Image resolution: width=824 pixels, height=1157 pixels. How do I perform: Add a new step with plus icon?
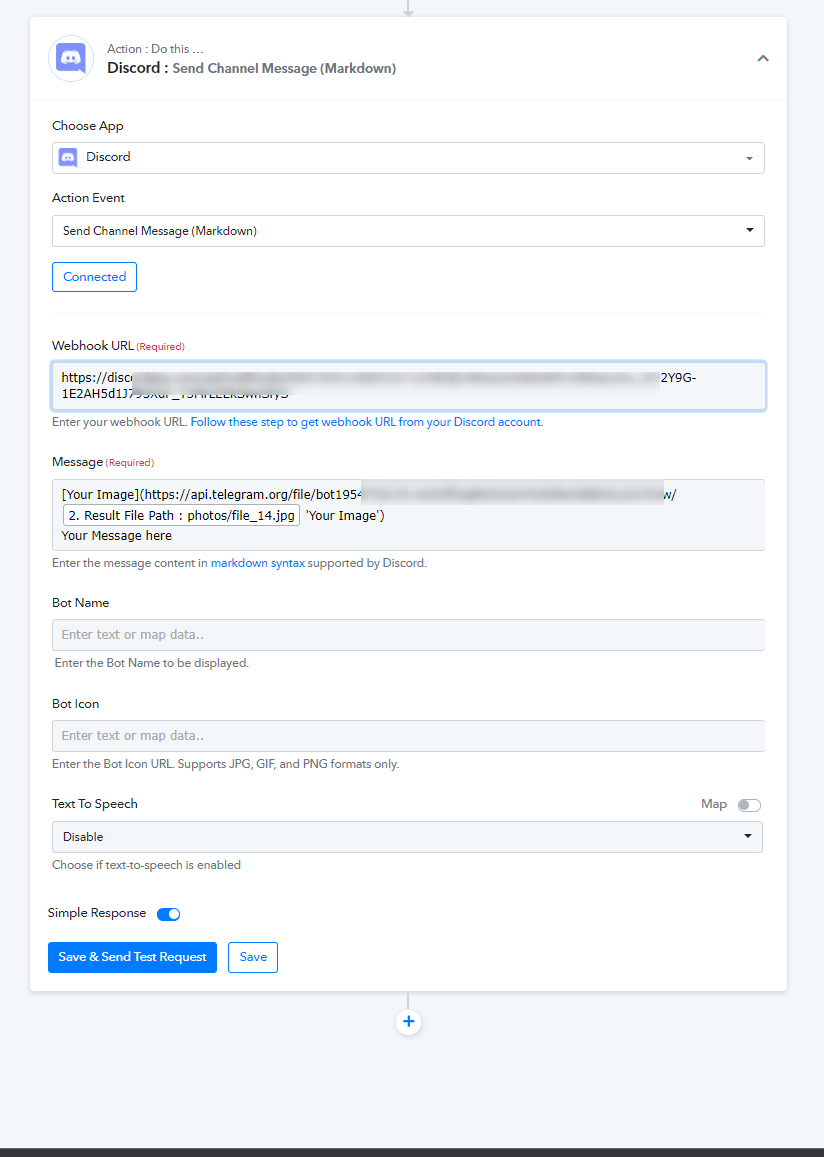pyautogui.click(x=409, y=1022)
